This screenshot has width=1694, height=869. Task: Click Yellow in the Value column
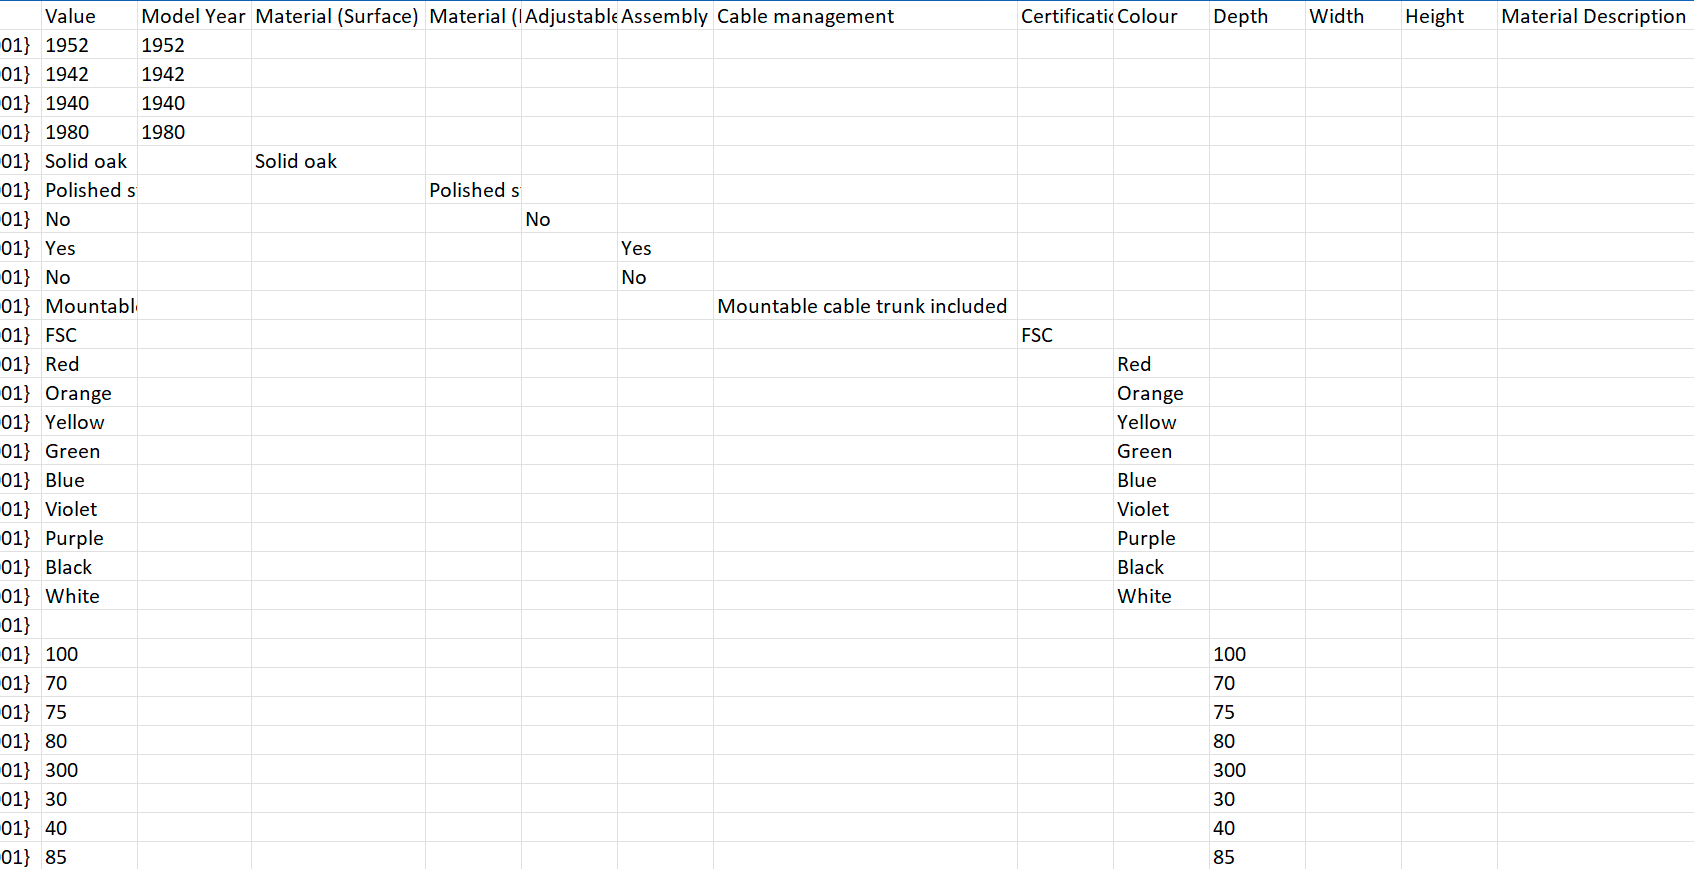coord(88,422)
